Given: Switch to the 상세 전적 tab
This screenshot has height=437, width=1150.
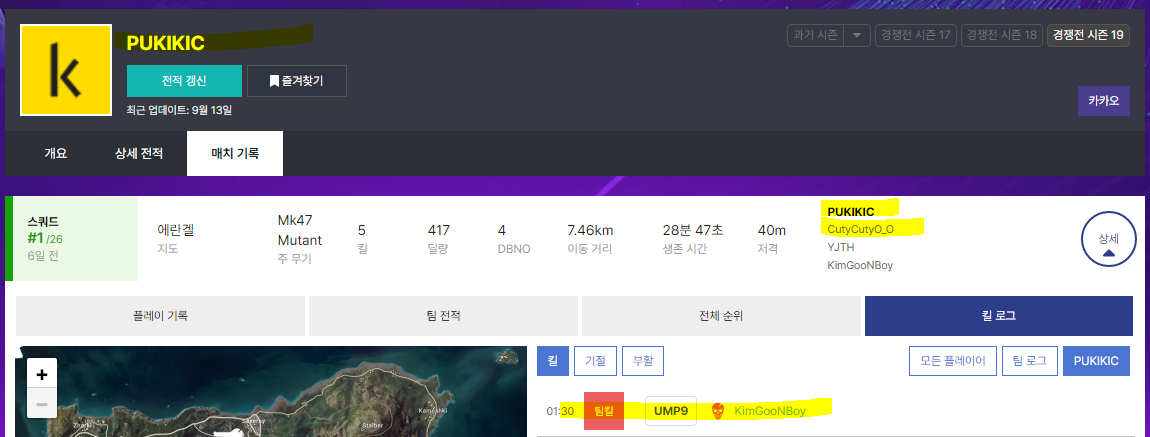Looking at the screenshot, I should 134,154.
